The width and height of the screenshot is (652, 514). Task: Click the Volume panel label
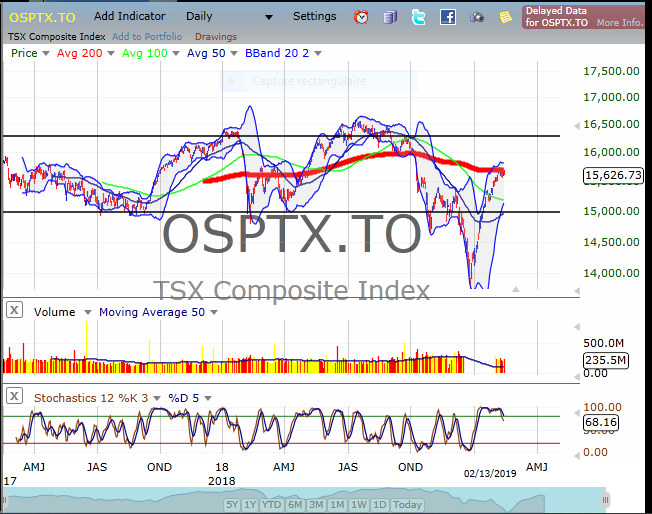(54, 312)
